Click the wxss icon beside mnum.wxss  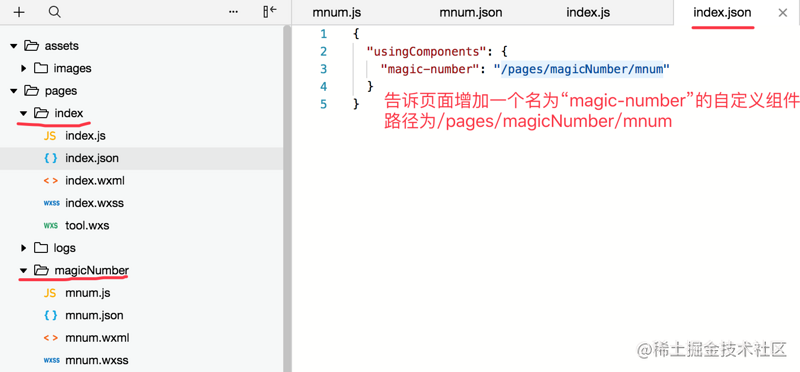coord(52,360)
